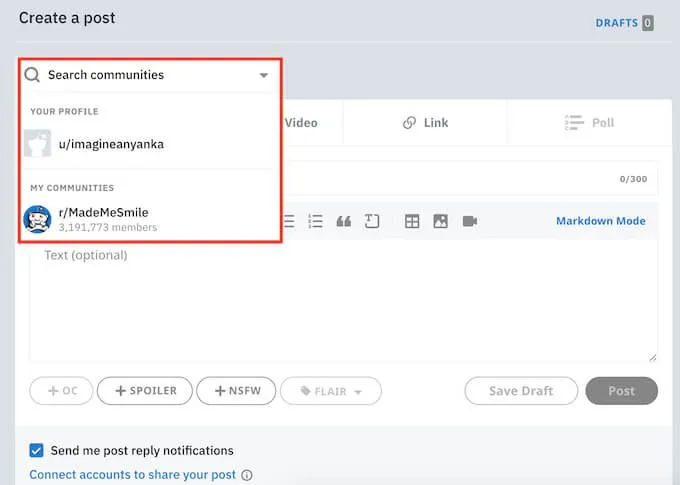Click the "Create a post" heading

coord(67,18)
